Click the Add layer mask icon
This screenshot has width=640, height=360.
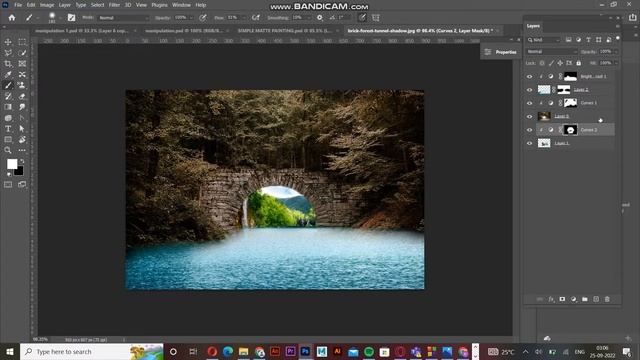click(x=562, y=299)
